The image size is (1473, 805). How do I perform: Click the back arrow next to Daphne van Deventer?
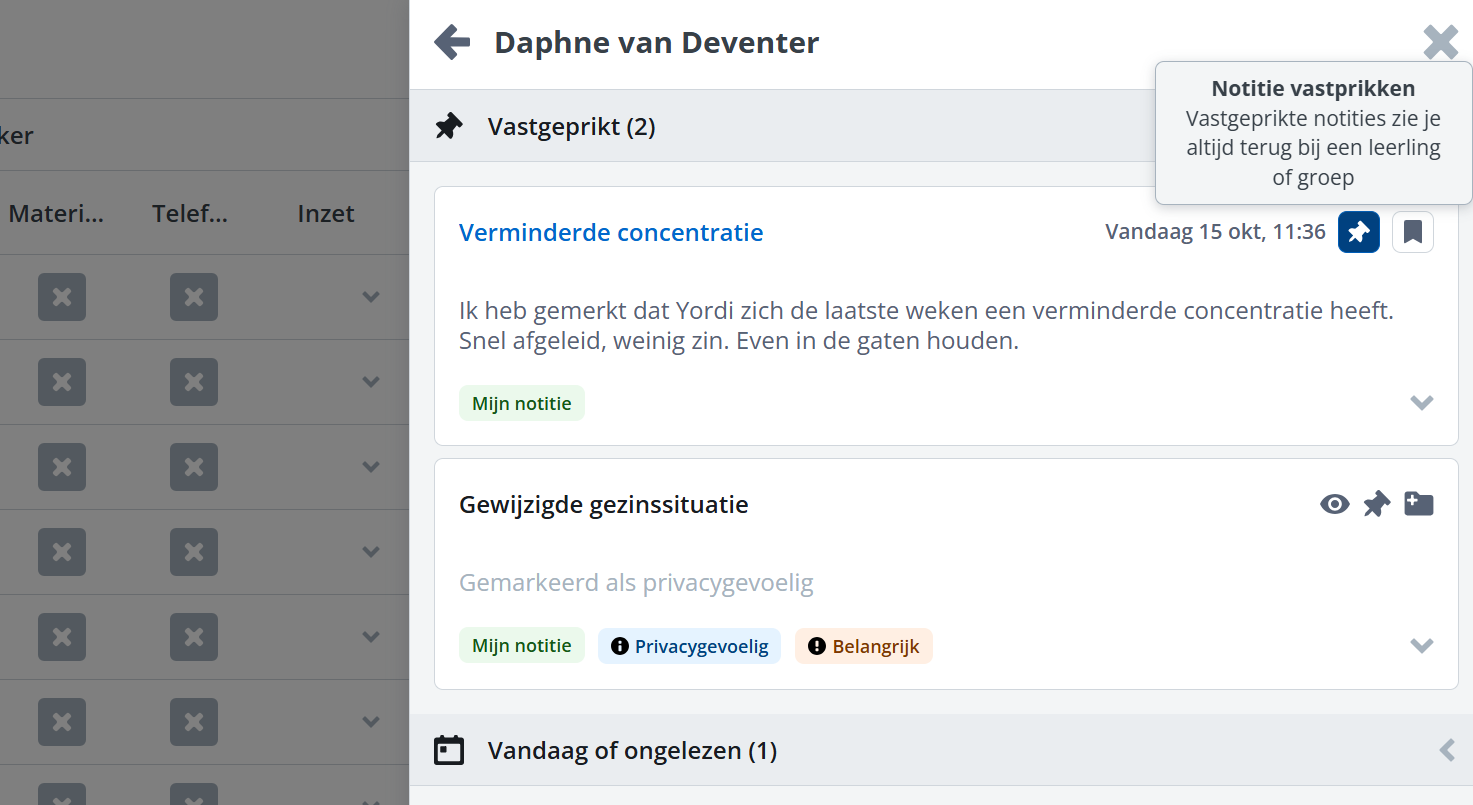(452, 43)
